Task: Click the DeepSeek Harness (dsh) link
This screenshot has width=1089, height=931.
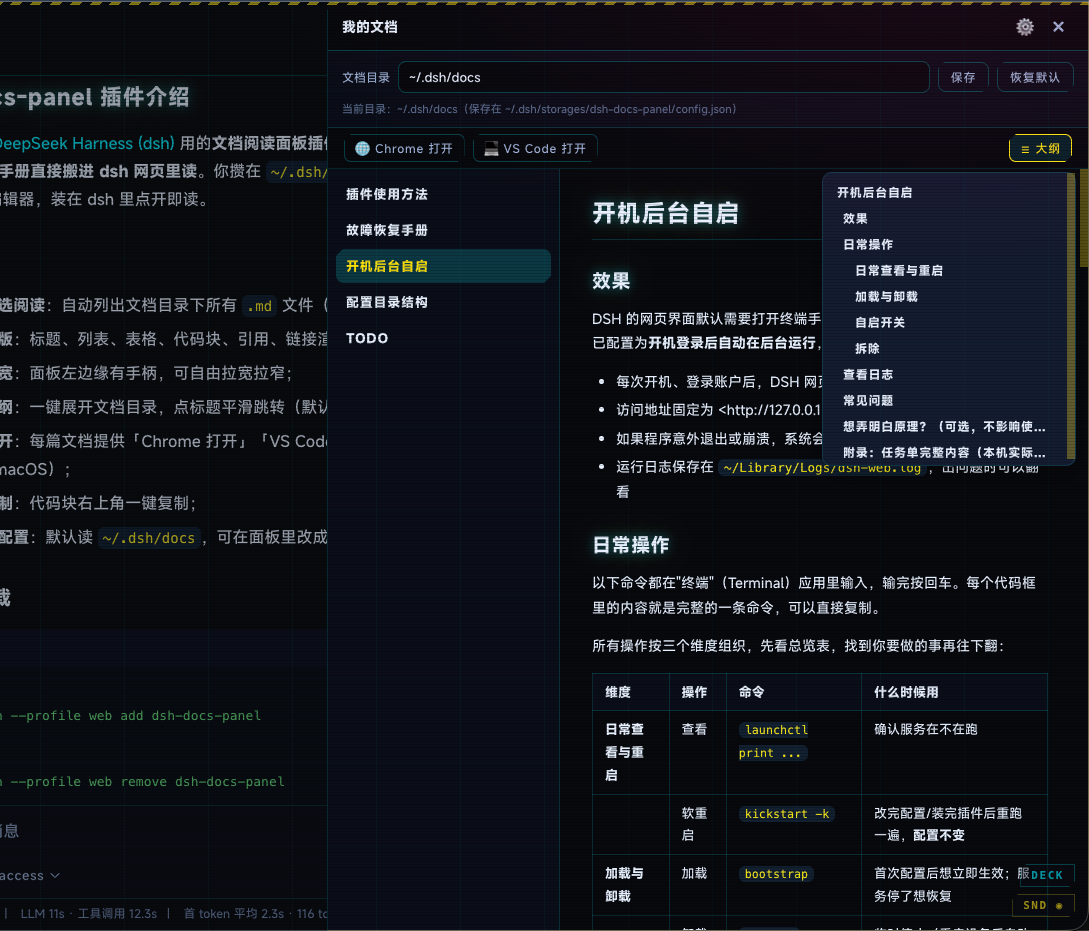Action: (x=87, y=144)
